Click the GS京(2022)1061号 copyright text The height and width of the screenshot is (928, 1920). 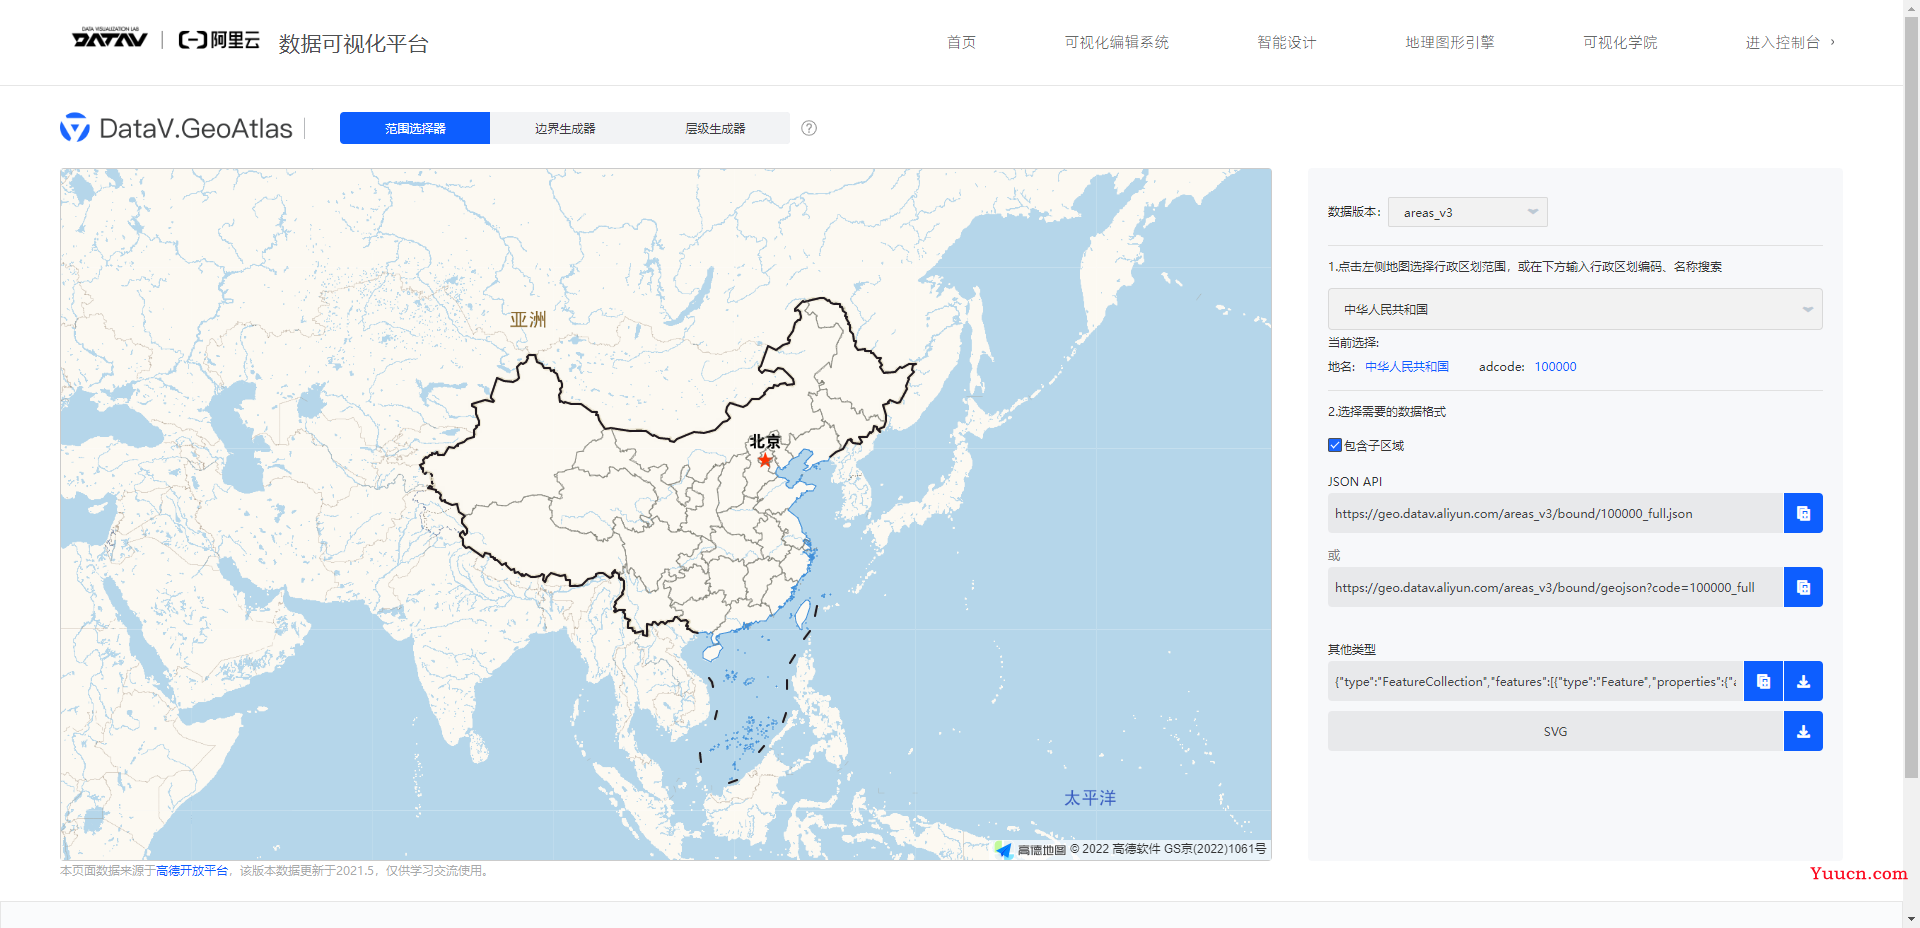(x=1215, y=849)
